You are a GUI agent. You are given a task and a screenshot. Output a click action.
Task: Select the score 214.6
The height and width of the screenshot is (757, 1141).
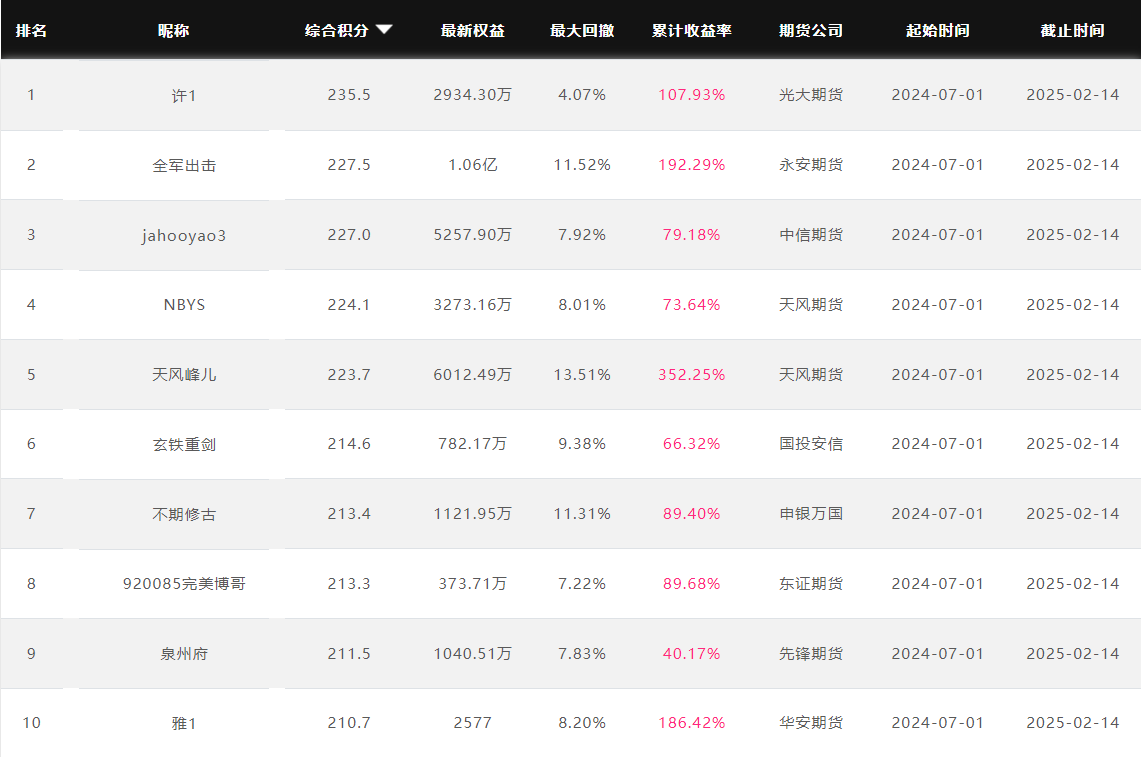tap(349, 443)
